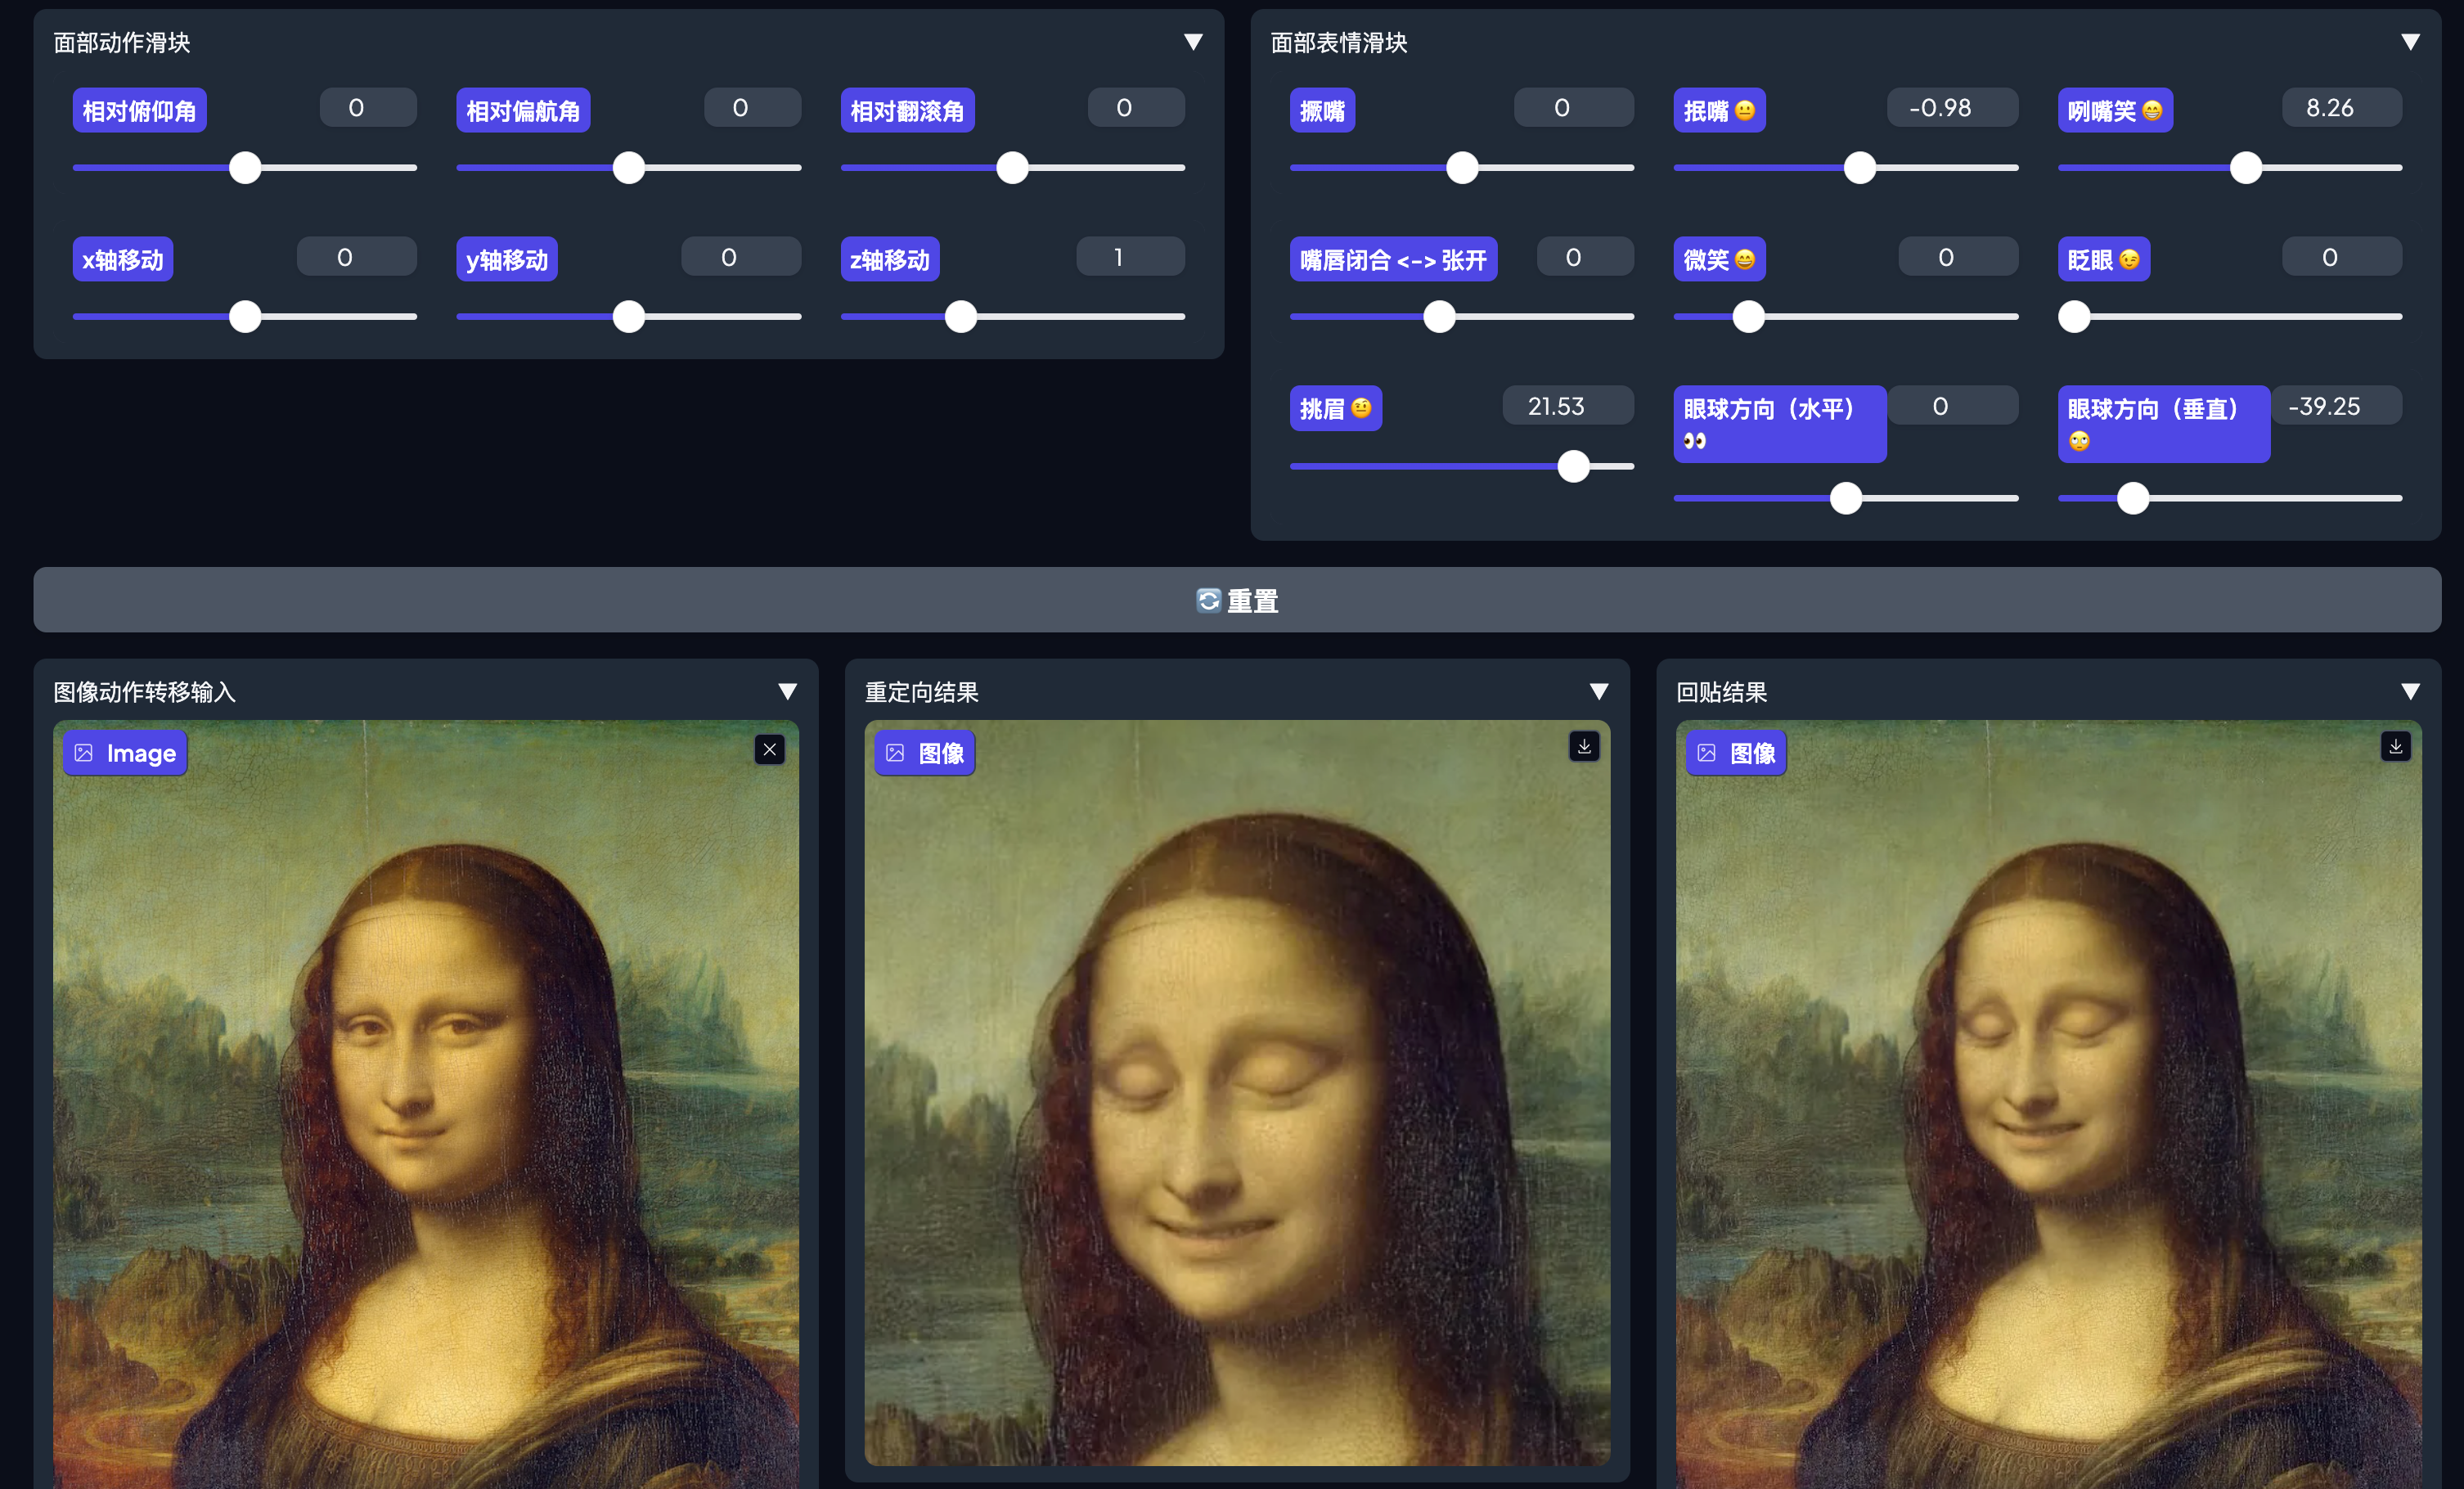Viewport: 2464px width, 1489px height.
Task: Click the 眼球方向（水平）label
Action: (1780, 424)
